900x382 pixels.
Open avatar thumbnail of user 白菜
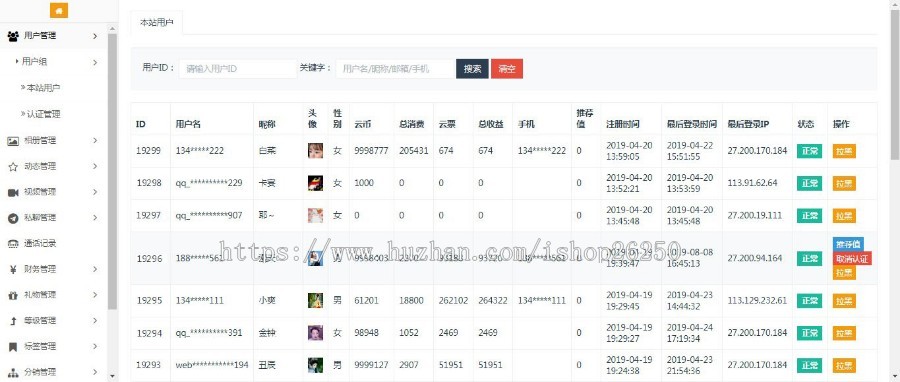point(315,151)
